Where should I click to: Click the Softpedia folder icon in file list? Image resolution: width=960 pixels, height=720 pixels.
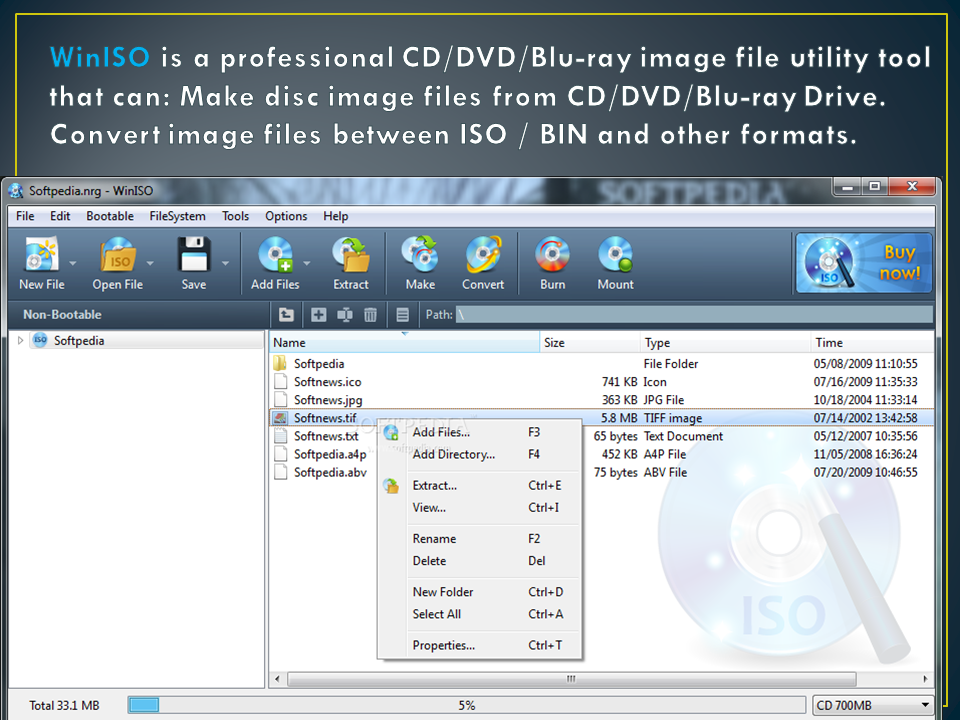[280, 363]
